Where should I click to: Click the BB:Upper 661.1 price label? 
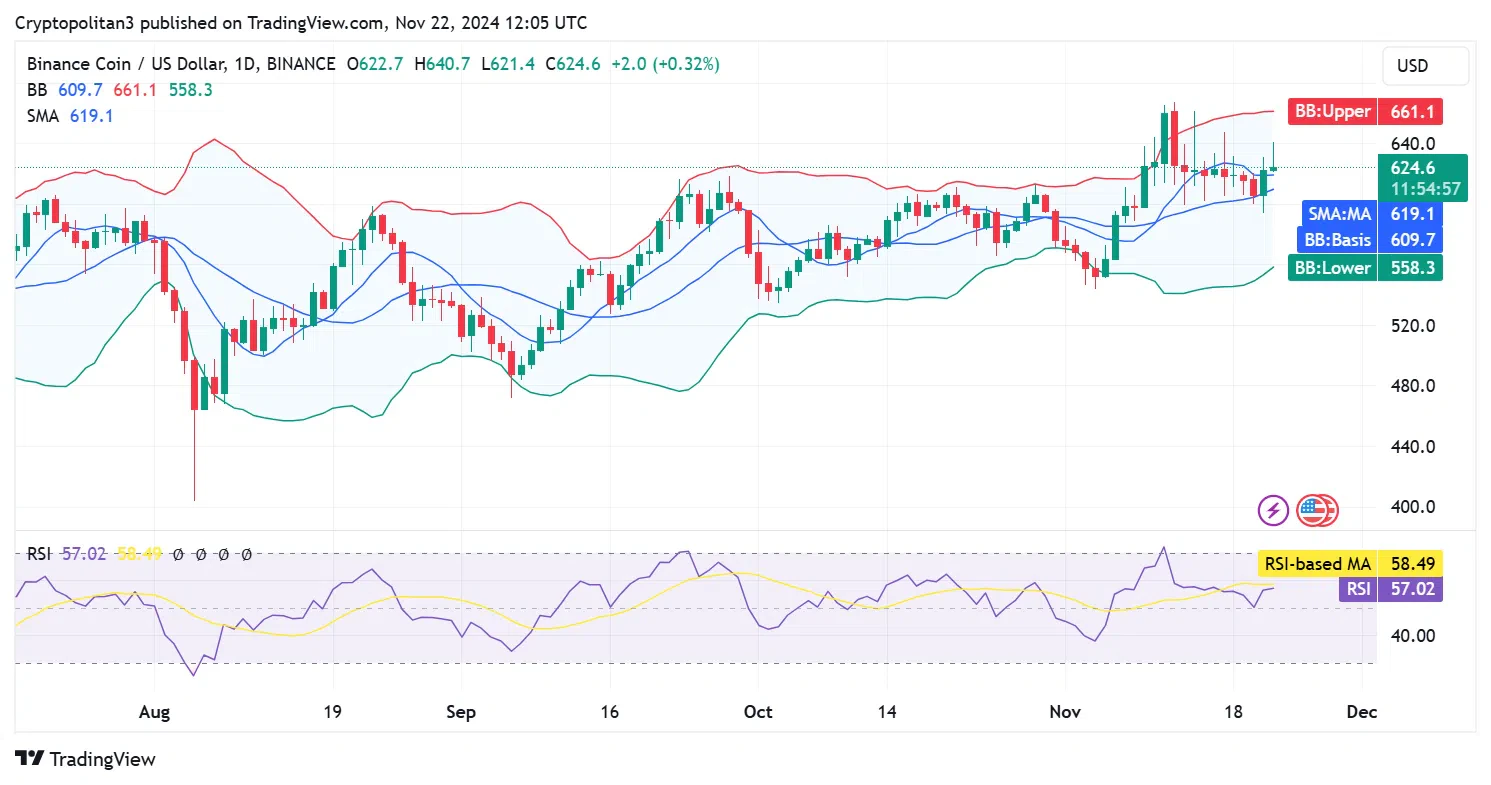pos(1364,111)
